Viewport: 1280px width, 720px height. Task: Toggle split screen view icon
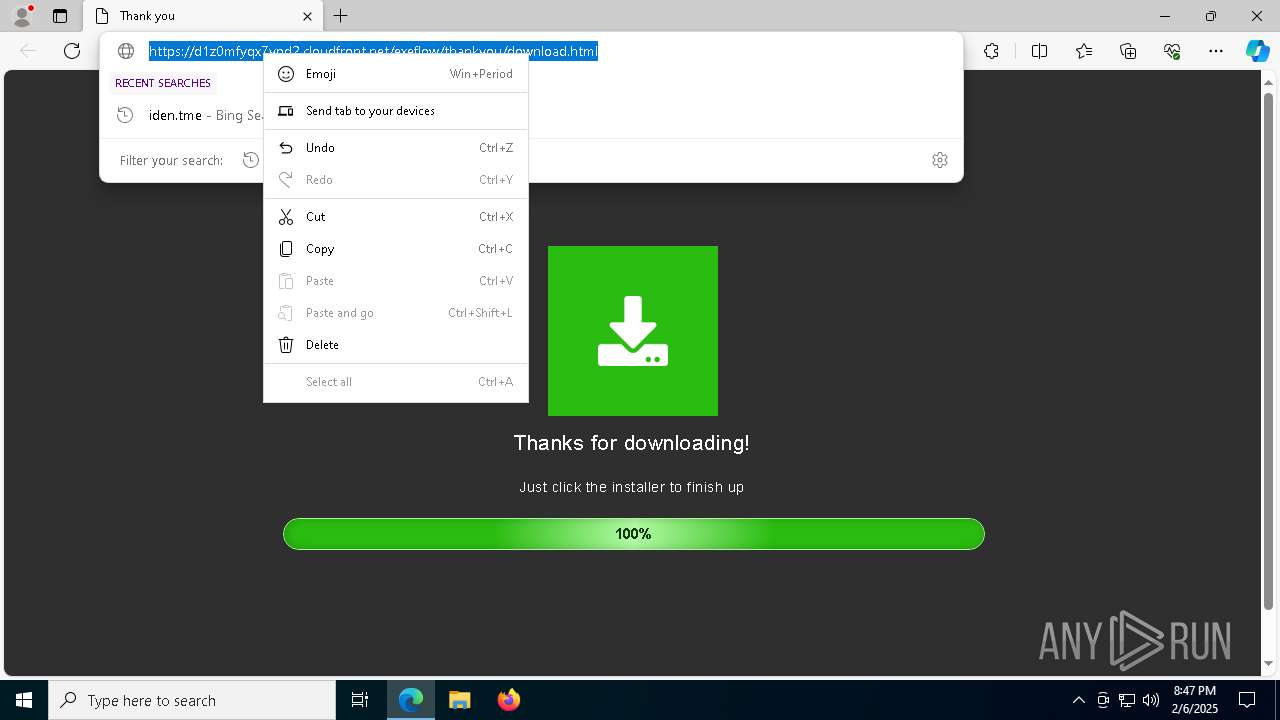[1039, 51]
